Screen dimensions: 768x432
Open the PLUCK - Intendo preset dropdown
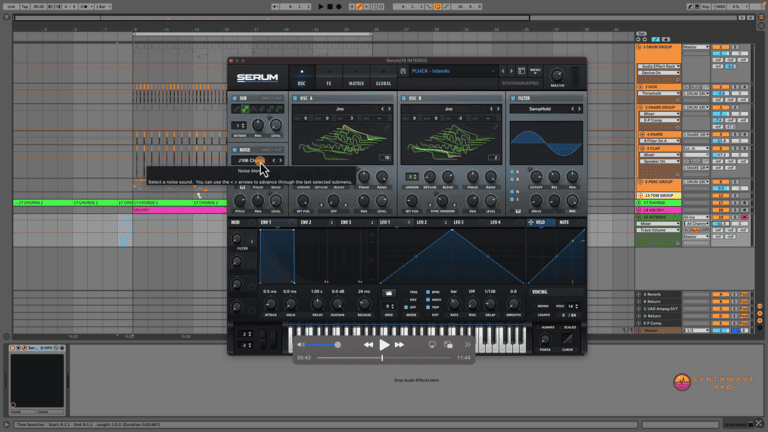coord(453,71)
